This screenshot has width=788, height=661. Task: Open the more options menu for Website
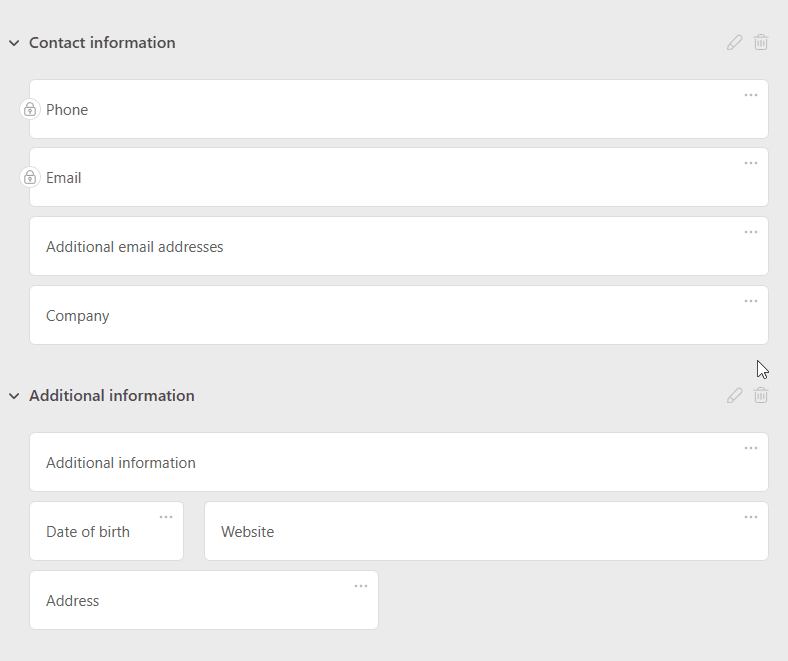pos(751,517)
